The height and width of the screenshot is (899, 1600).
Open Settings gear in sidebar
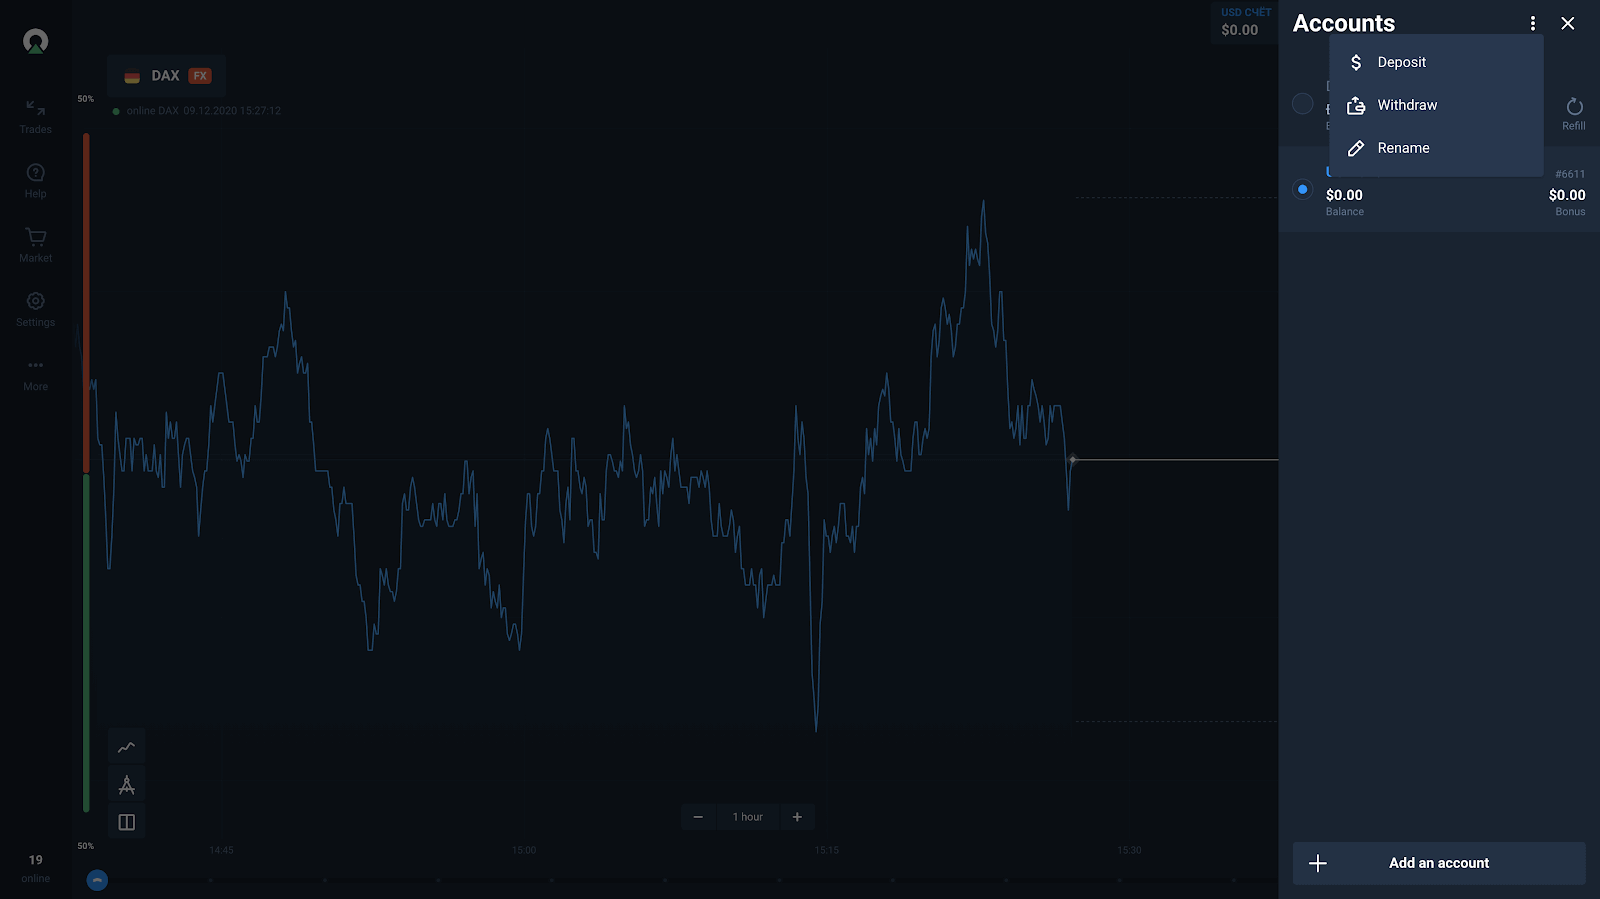coord(35,308)
